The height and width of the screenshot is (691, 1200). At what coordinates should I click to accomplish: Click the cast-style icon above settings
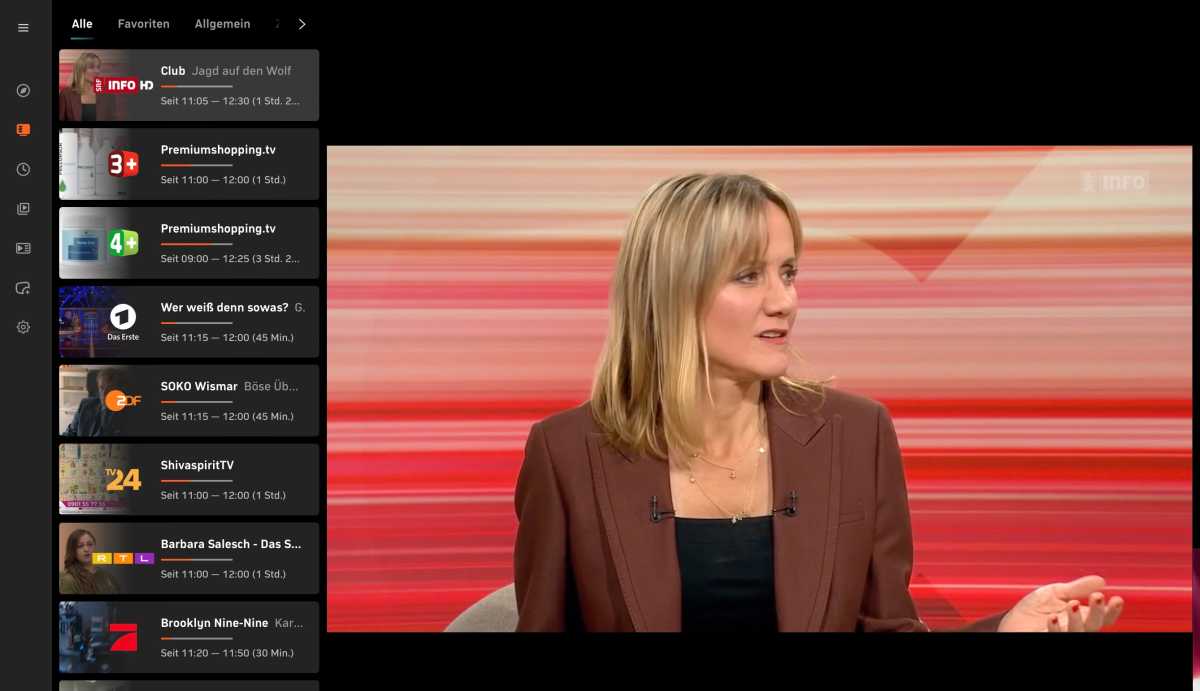[x=23, y=288]
